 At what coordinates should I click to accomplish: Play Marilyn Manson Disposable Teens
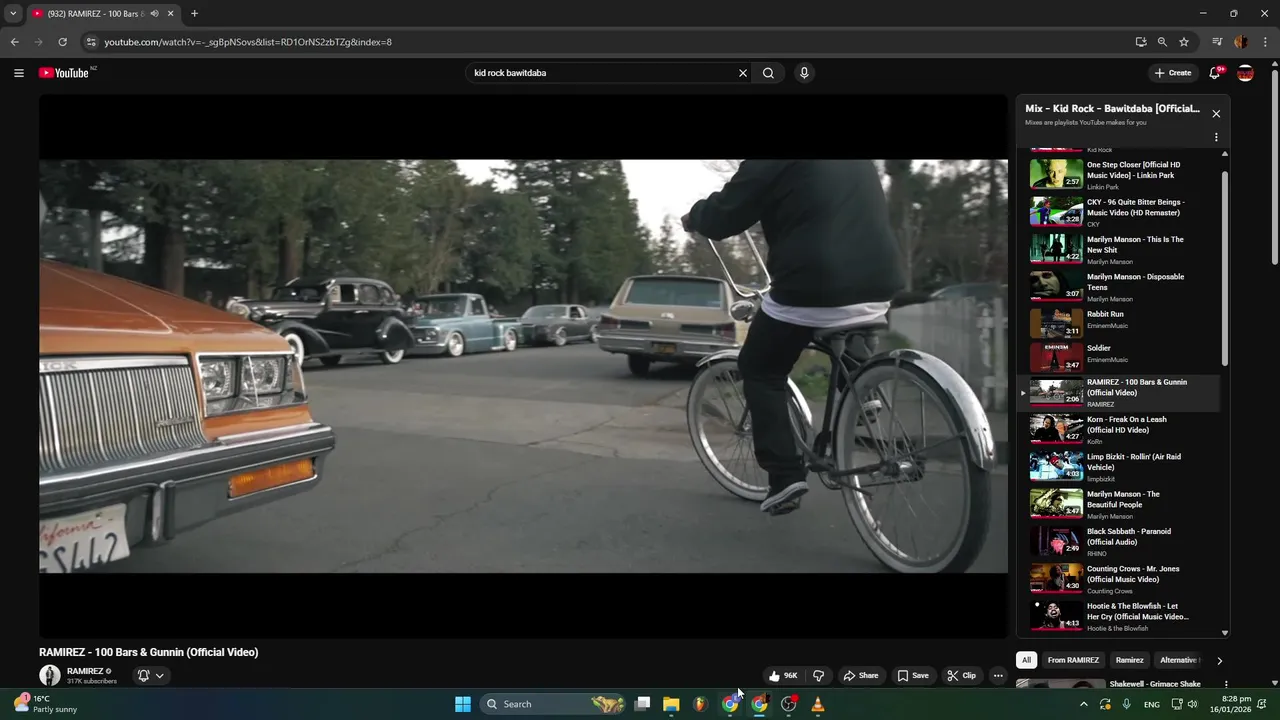click(x=1118, y=286)
